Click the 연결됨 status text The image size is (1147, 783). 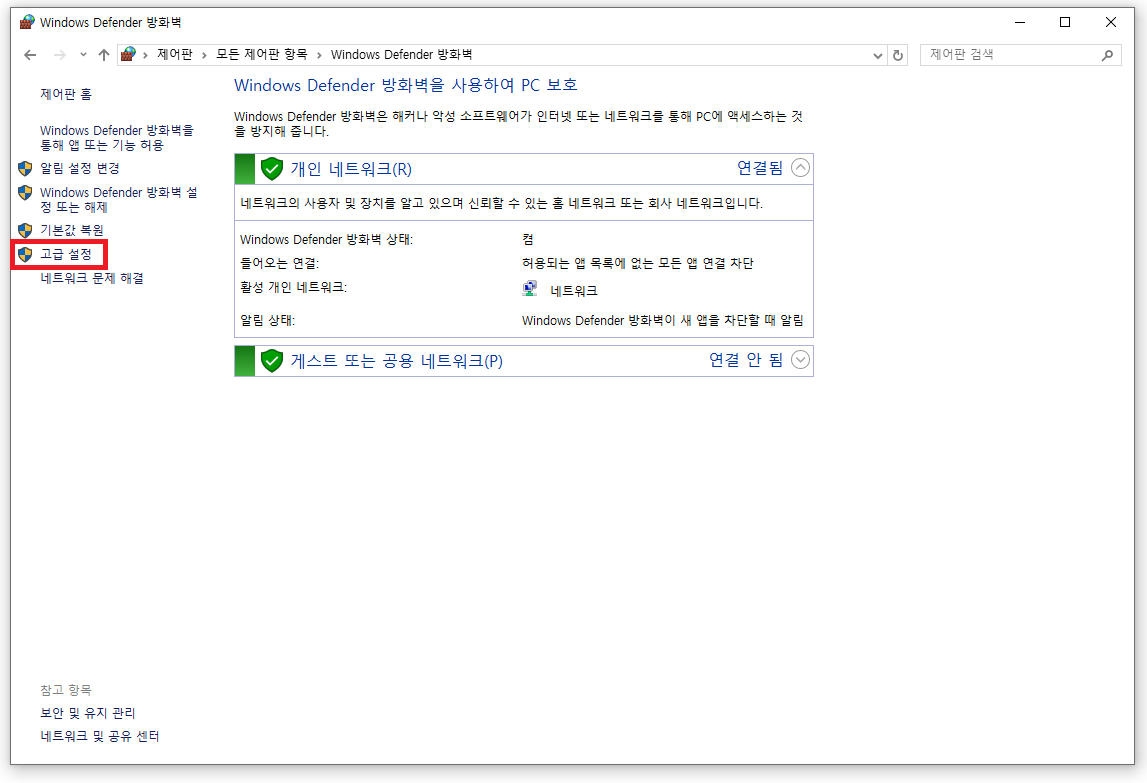click(760, 168)
